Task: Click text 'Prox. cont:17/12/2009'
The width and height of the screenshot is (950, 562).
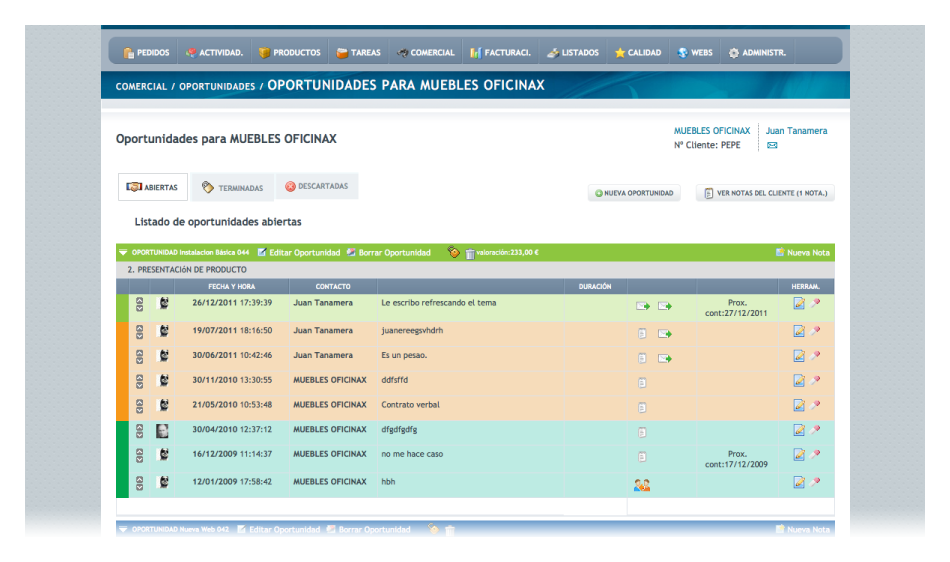Action: click(737, 459)
